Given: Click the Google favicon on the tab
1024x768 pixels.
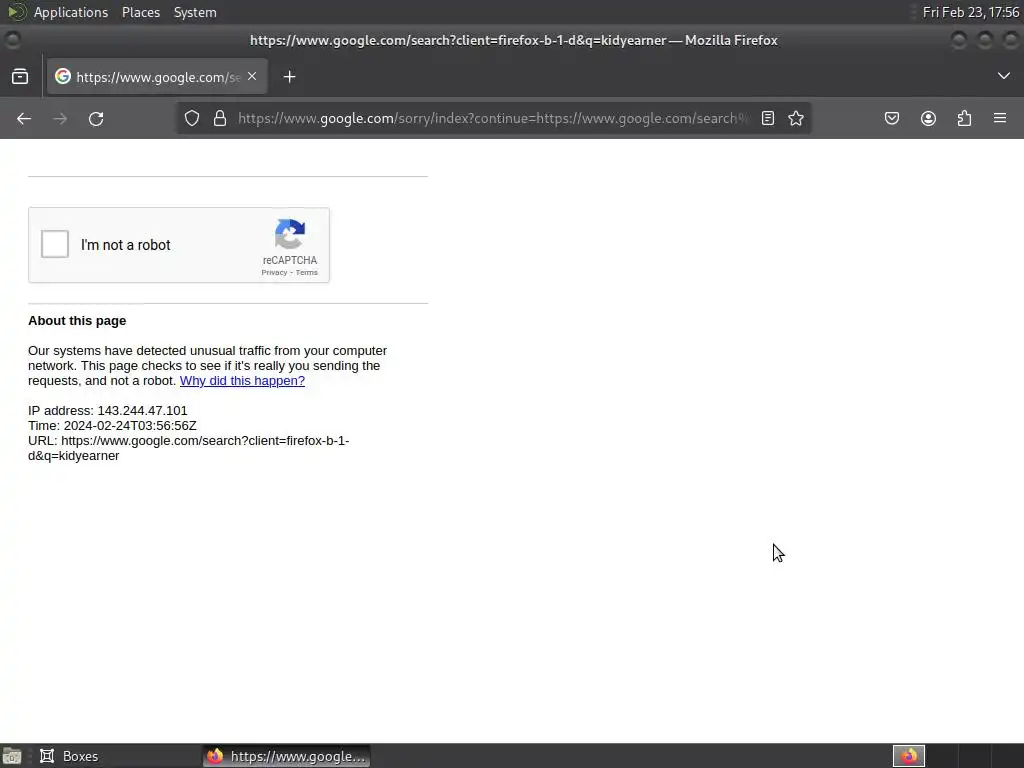Looking at the screenshot, I should click(x=63, y=76).
